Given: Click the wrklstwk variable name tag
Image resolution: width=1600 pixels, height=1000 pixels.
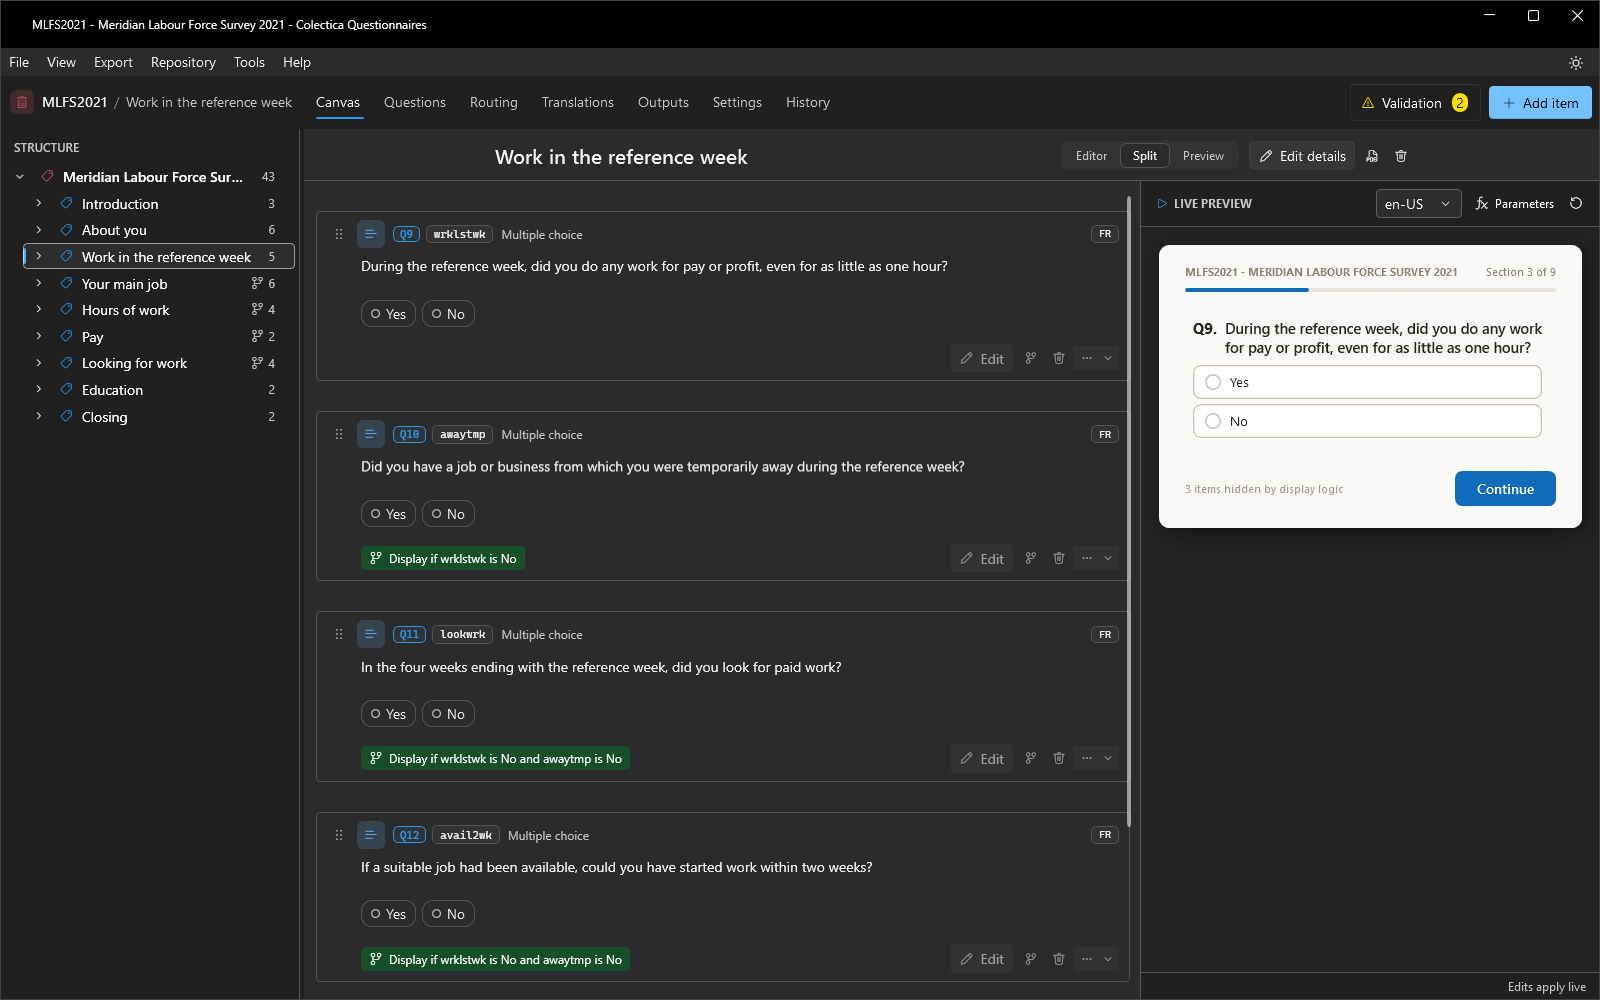Looking at the screenshot, I should pyautogui.click(x=459, y=234).
